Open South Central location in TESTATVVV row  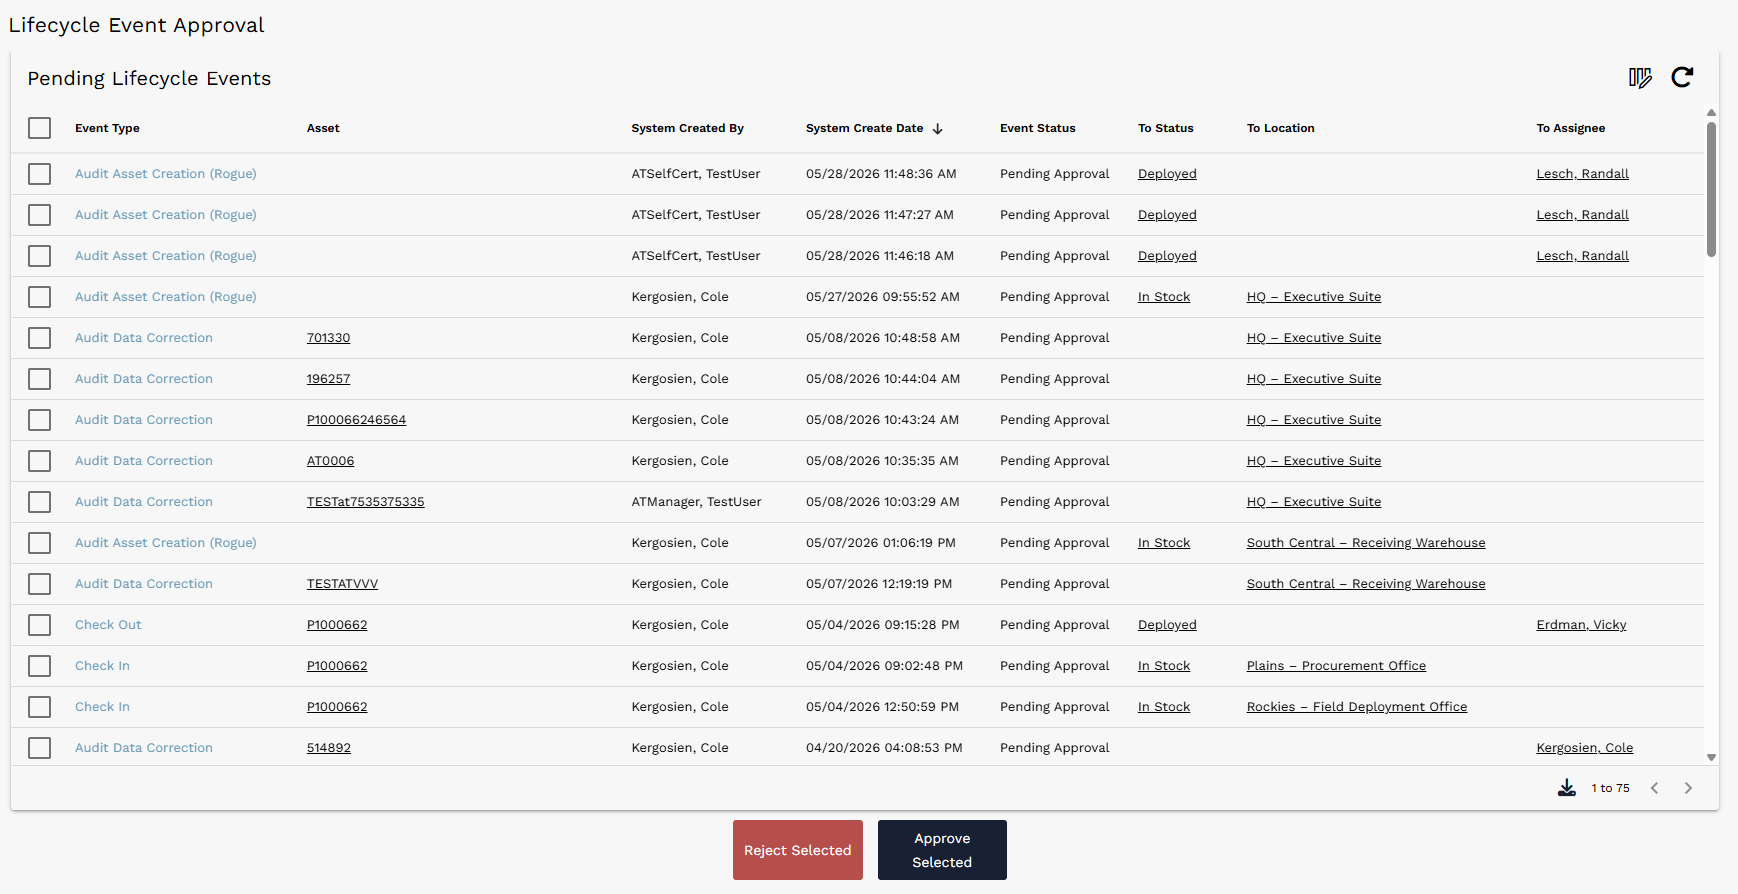click(1365, 584)
